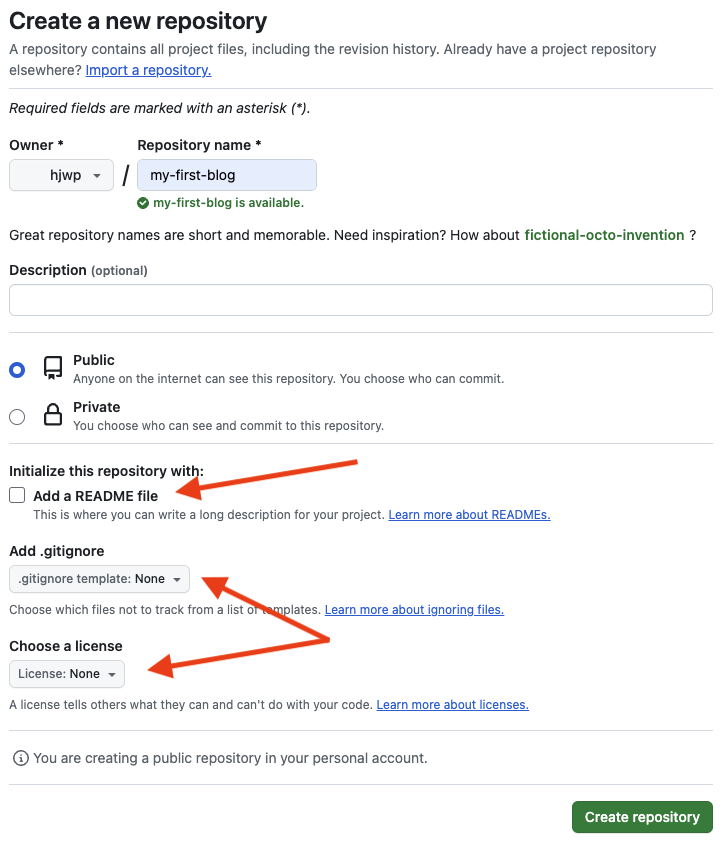The width and height of the screenshot is (722, 841).
Task: Open the Owner dropdown showing hjwp
Action: 60,175
